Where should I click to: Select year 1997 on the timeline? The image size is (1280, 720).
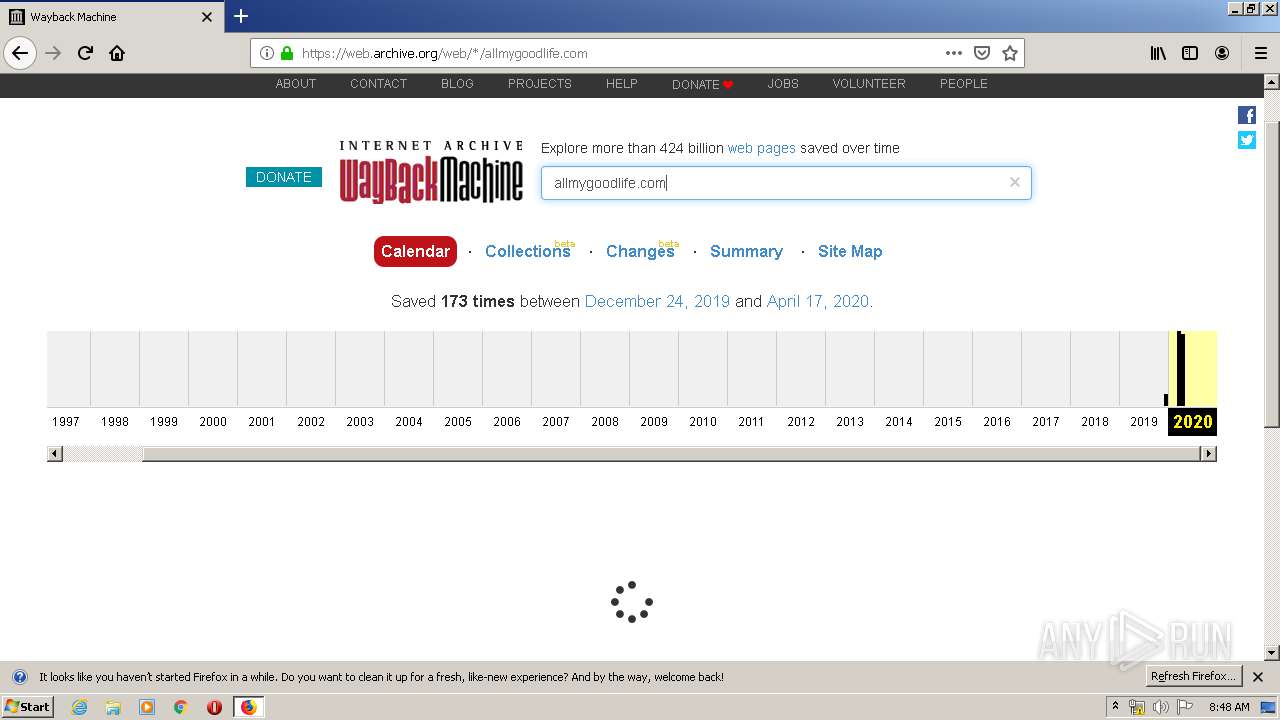[66, 421]
